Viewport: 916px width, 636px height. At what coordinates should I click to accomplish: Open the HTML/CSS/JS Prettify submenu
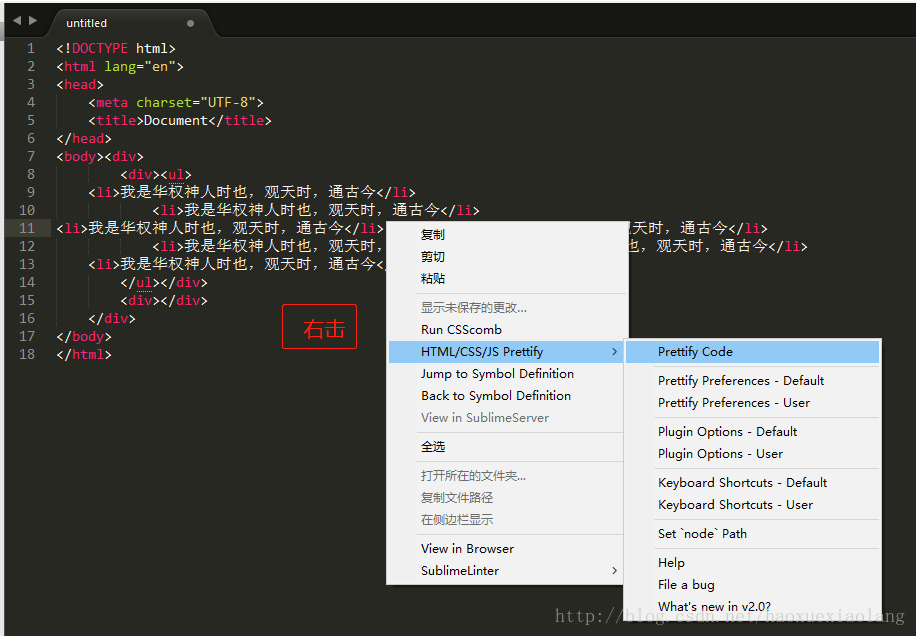click(507, 352)
